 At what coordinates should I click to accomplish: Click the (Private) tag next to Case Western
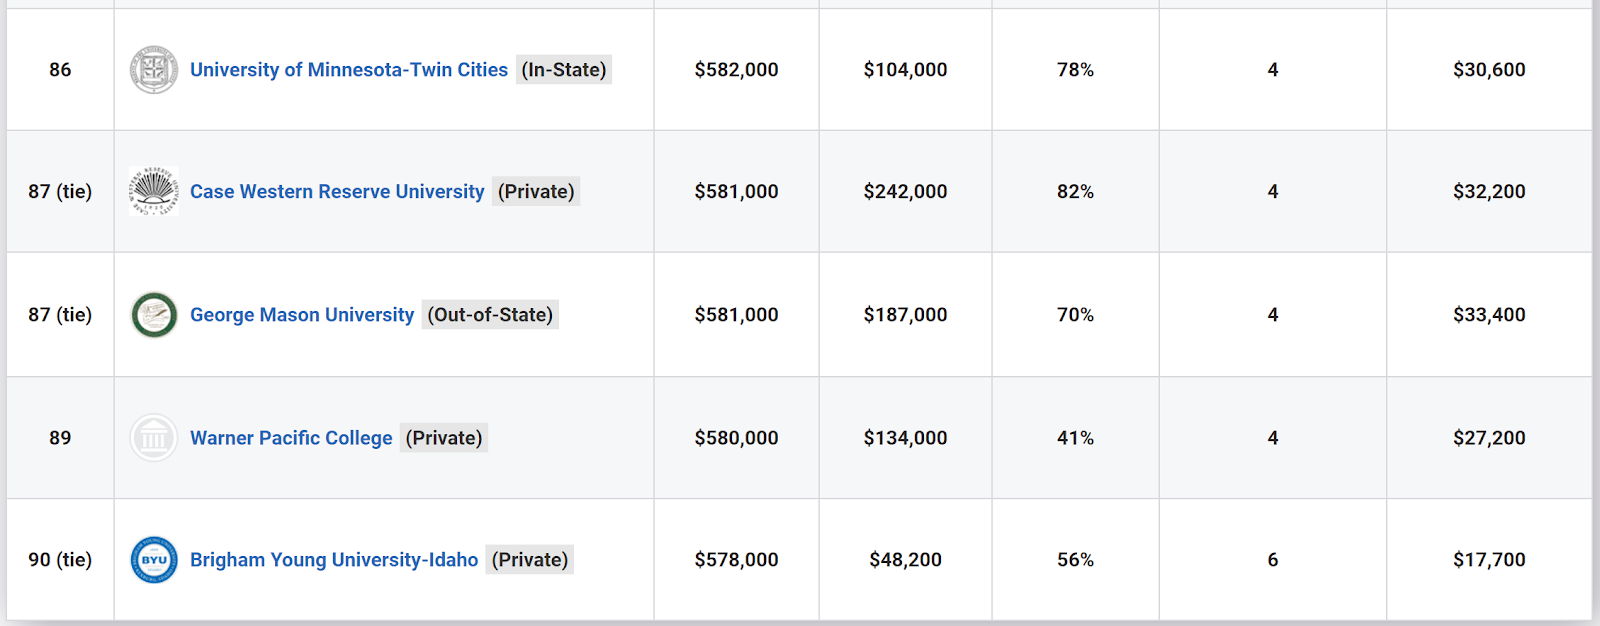pyautogui.click(x=536, y=191)
